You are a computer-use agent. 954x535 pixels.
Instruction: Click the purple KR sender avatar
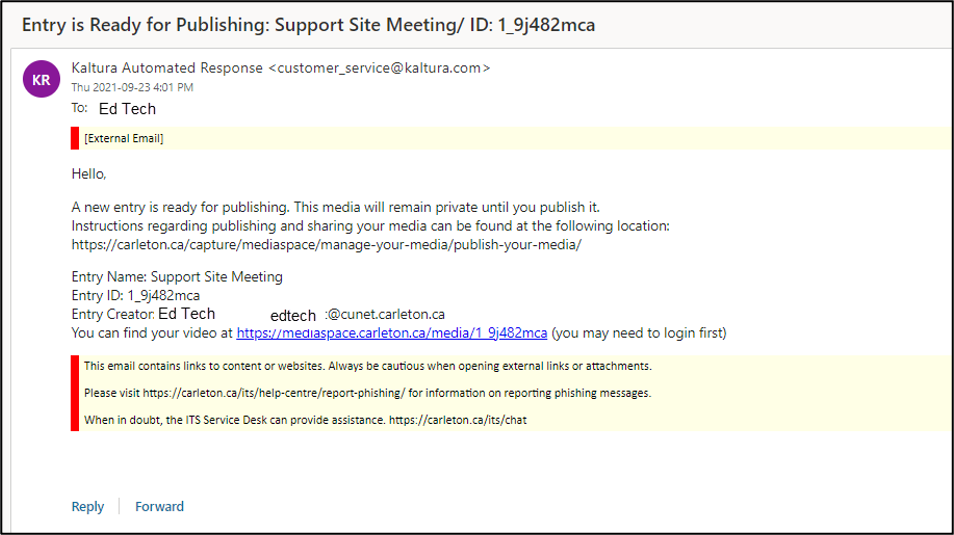(x=41, y=79)
